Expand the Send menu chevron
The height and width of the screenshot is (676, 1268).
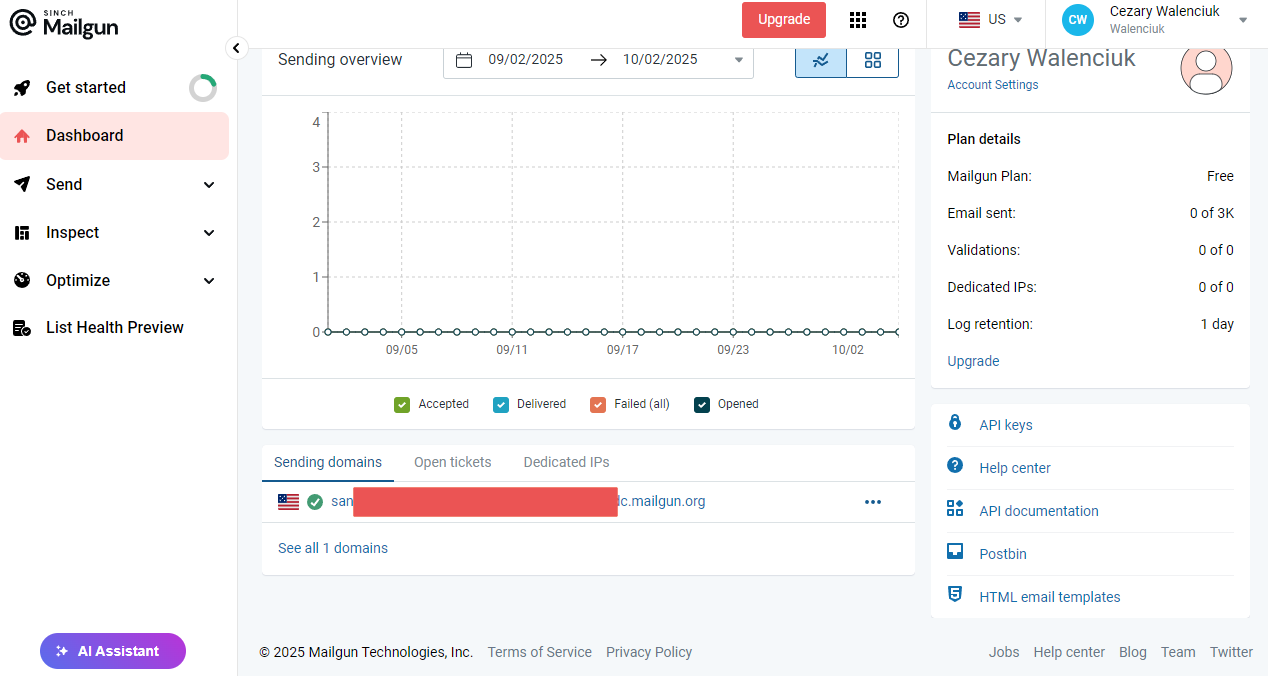[209, 185]
